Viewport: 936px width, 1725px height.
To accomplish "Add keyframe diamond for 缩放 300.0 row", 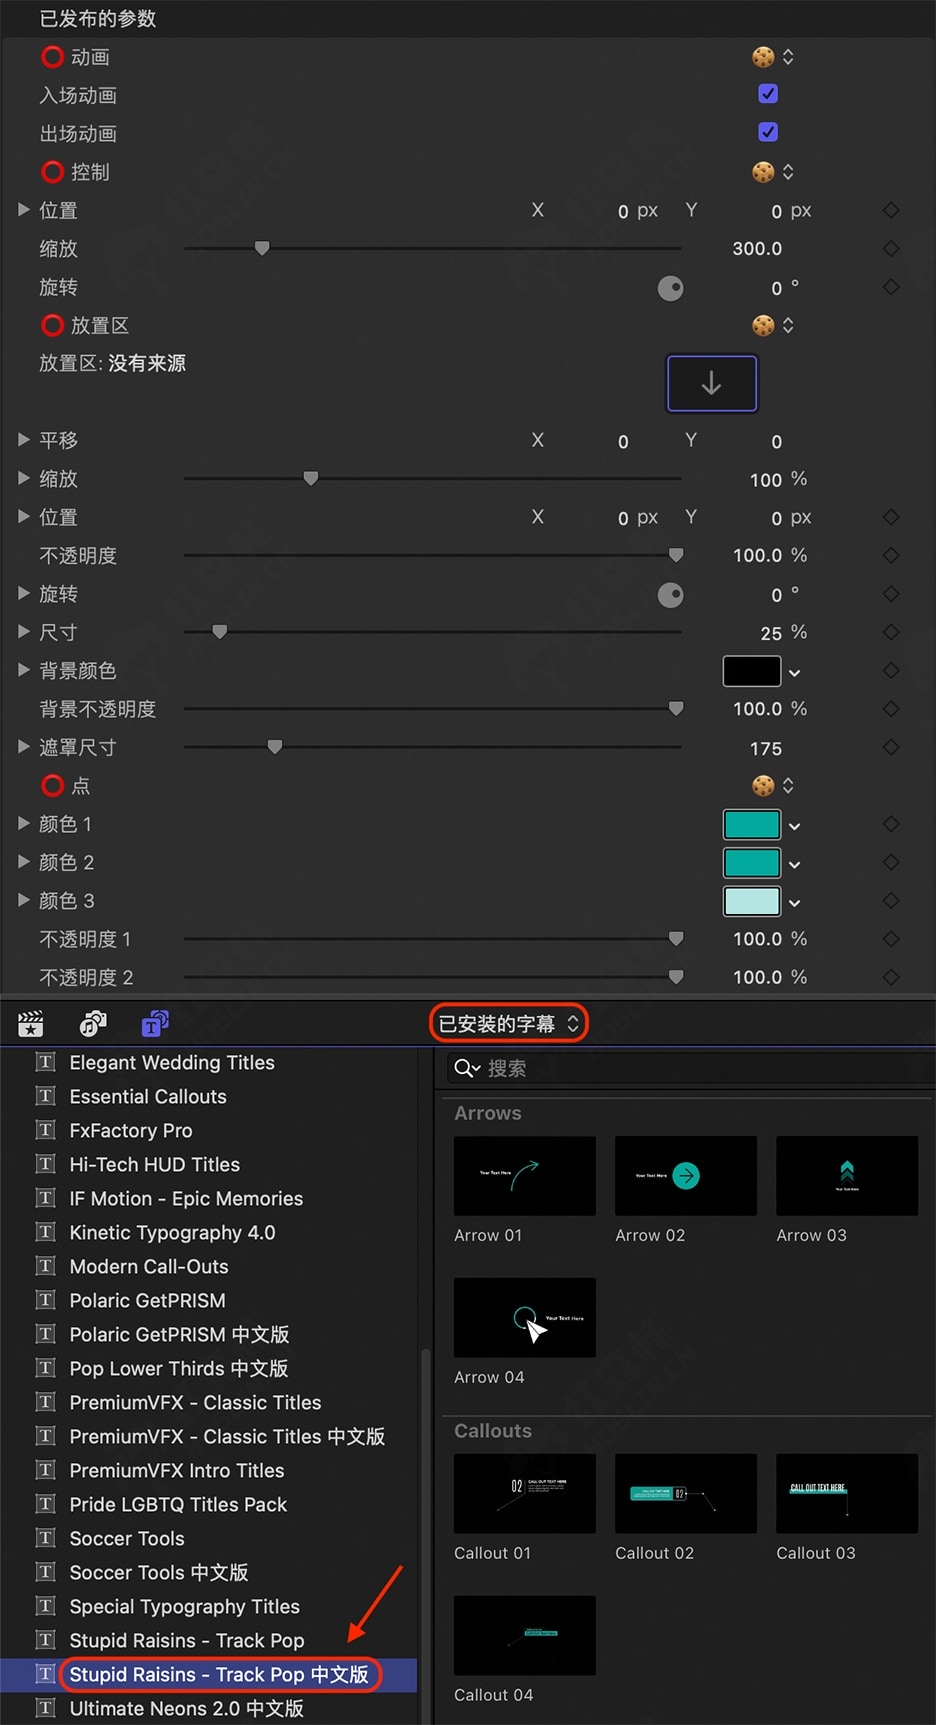I will [891, 248].
